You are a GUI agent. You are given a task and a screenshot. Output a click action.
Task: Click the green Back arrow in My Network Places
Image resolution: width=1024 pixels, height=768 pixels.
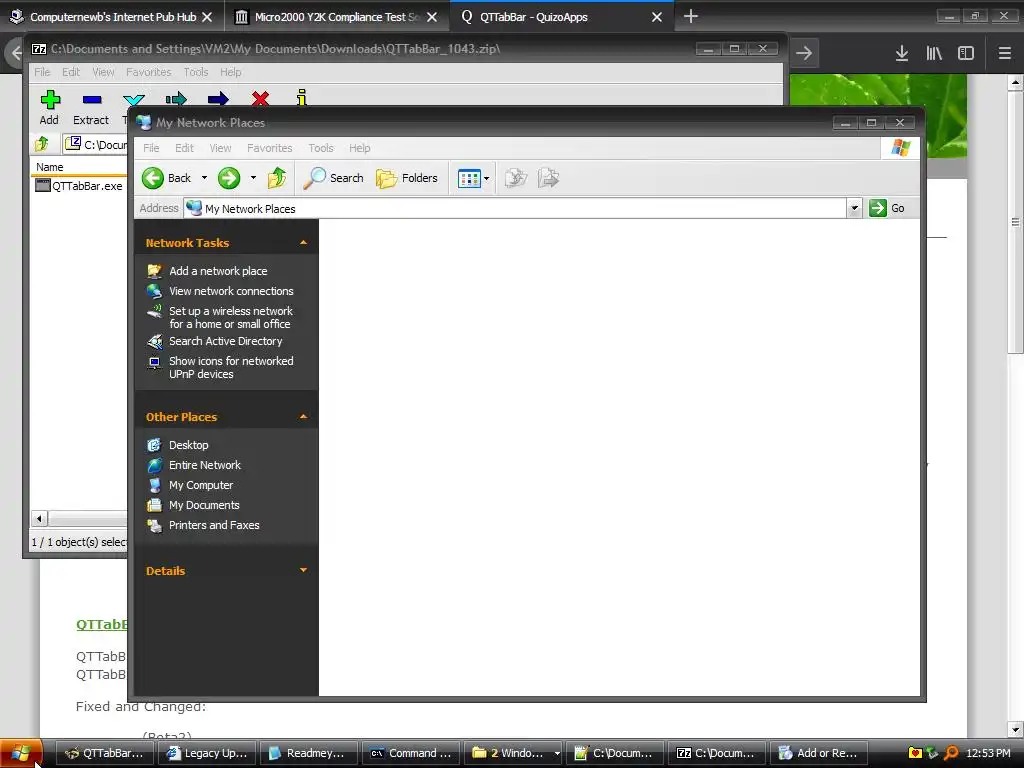[x=153, y=178]
